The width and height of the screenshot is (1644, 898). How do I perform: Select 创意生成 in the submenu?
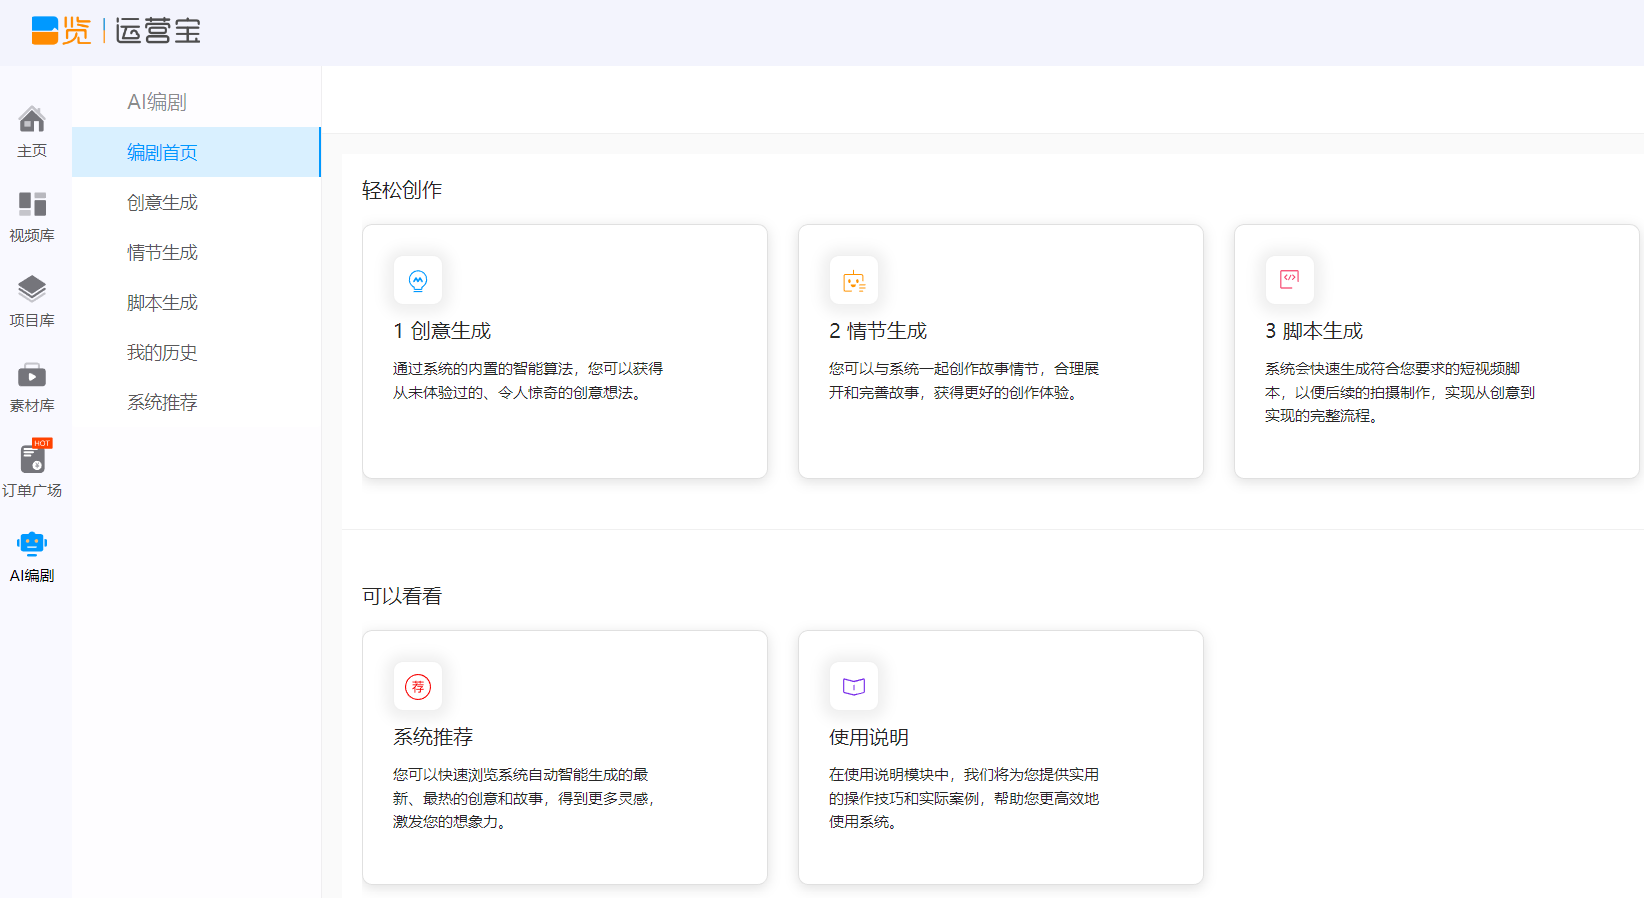coord(162,203)
